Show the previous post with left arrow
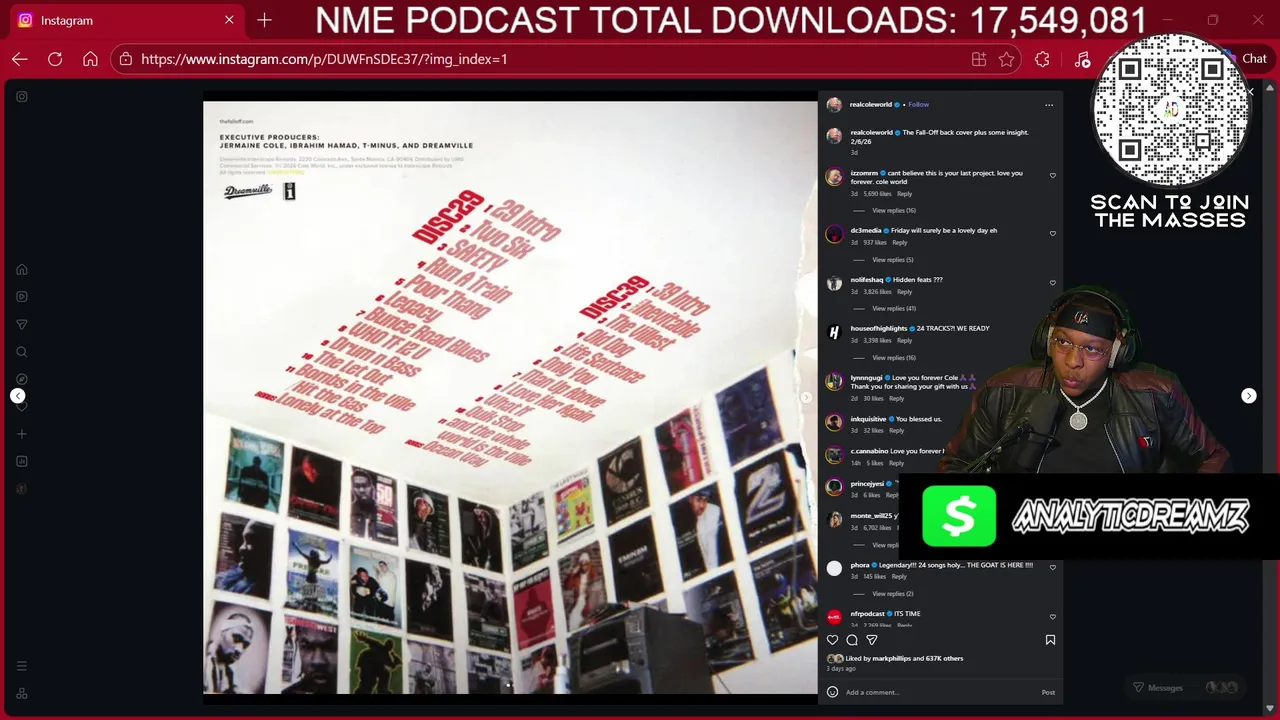 point(18,396)
